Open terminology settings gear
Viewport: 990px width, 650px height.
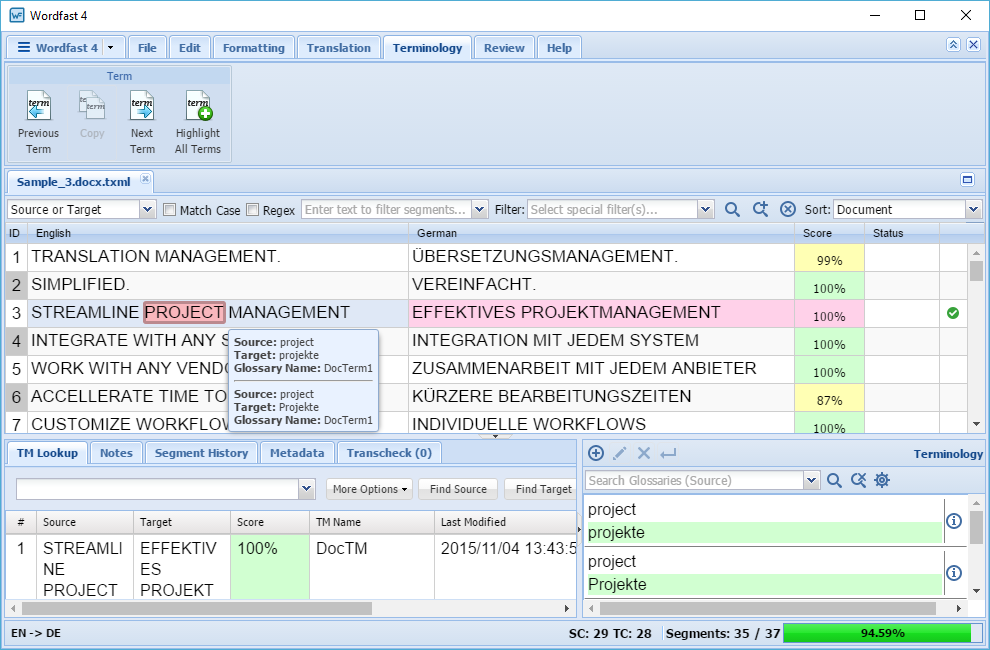pyautogui.click(x=882, y=481)
